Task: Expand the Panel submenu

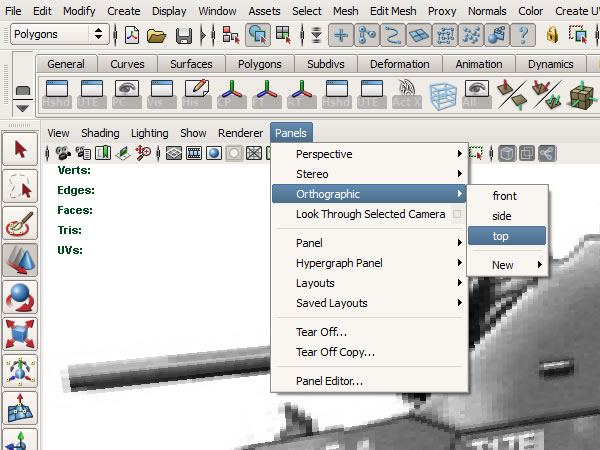Action: pyautogui.click(x=370, y=243)
